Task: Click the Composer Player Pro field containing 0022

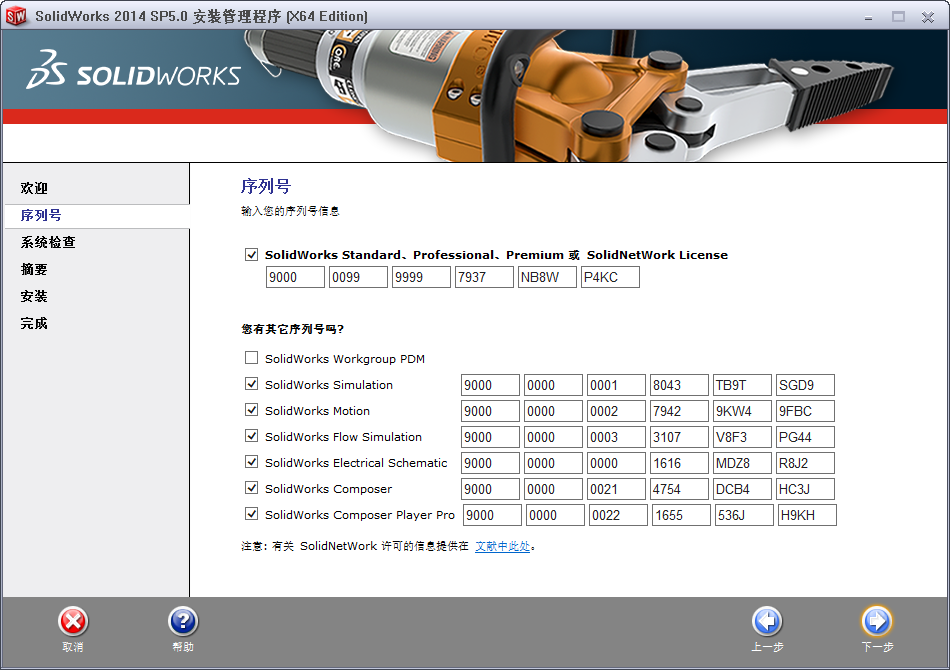Action: point(618,516)
